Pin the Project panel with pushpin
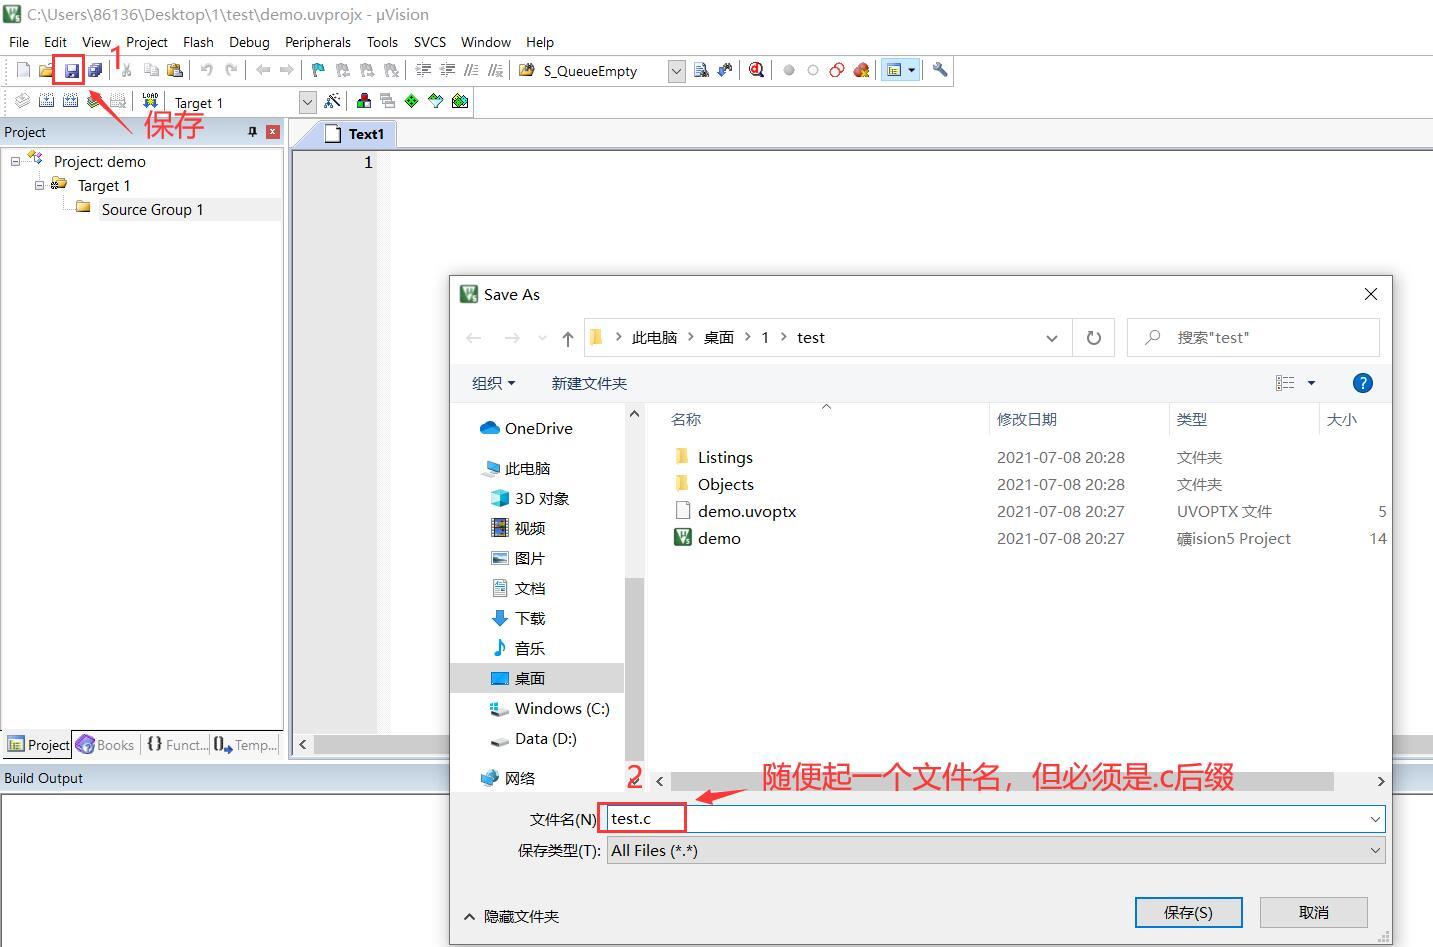This screenshot has width=1433, height=947. coord(252,132)
